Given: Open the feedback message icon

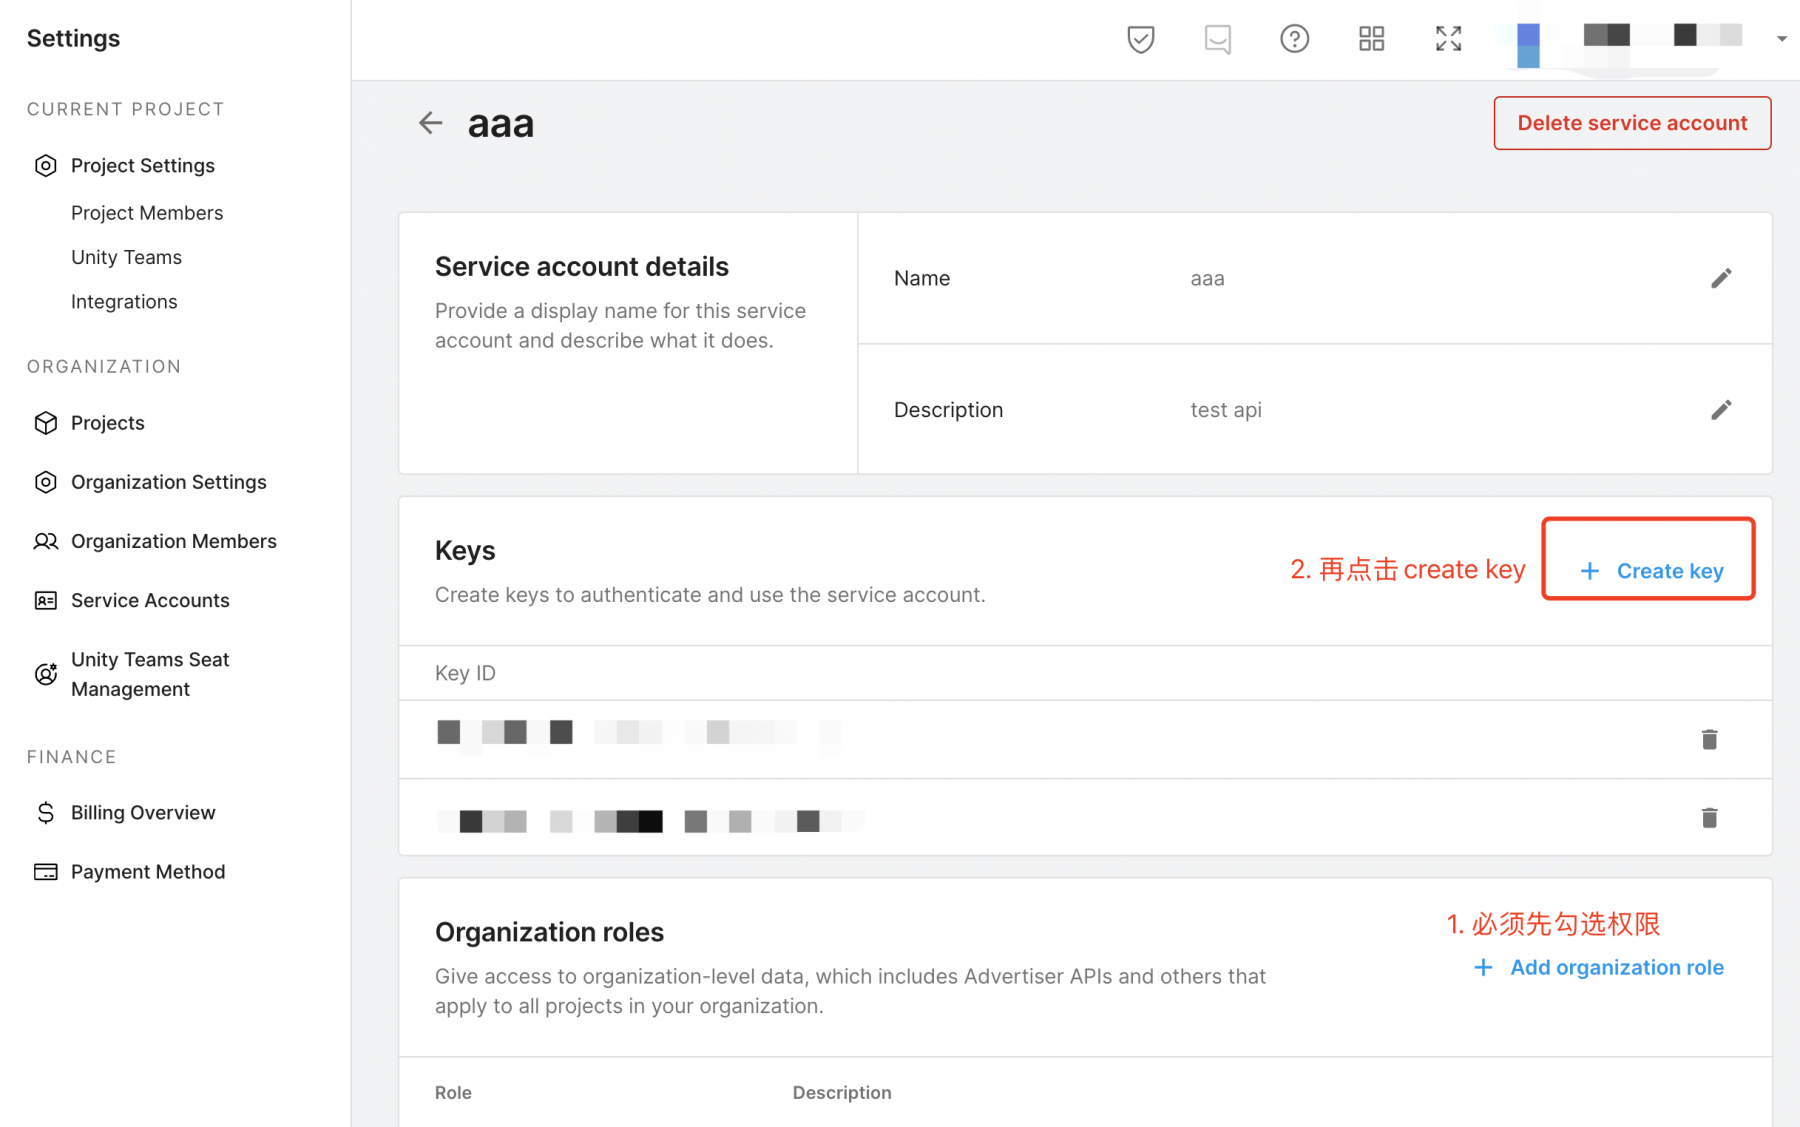Looking at the screenshot, I should [1217, 39].
